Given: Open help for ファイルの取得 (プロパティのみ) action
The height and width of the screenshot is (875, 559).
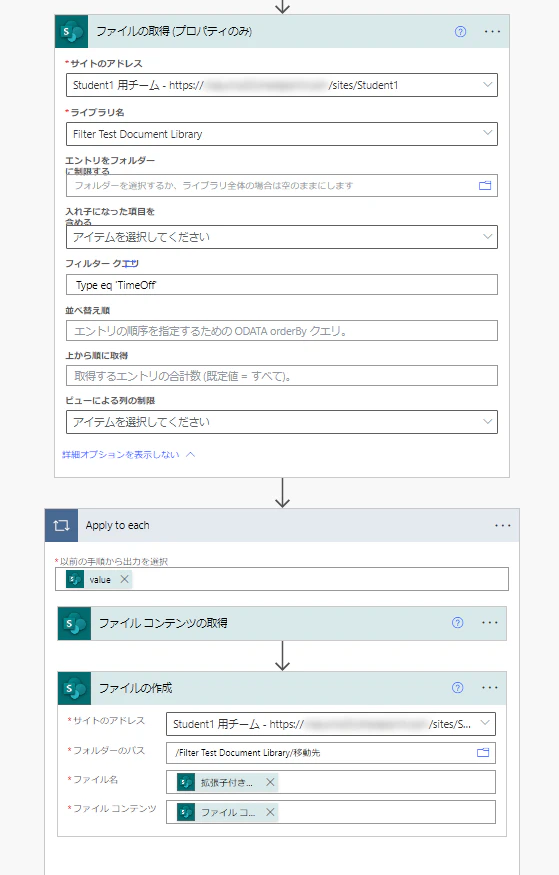Looking at the screenshot, I should click(460, 32).
